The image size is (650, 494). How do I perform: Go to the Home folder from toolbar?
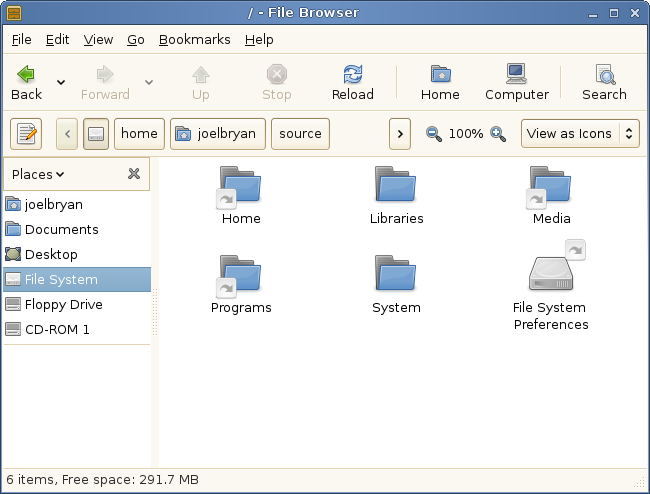(x=440, y=82)
